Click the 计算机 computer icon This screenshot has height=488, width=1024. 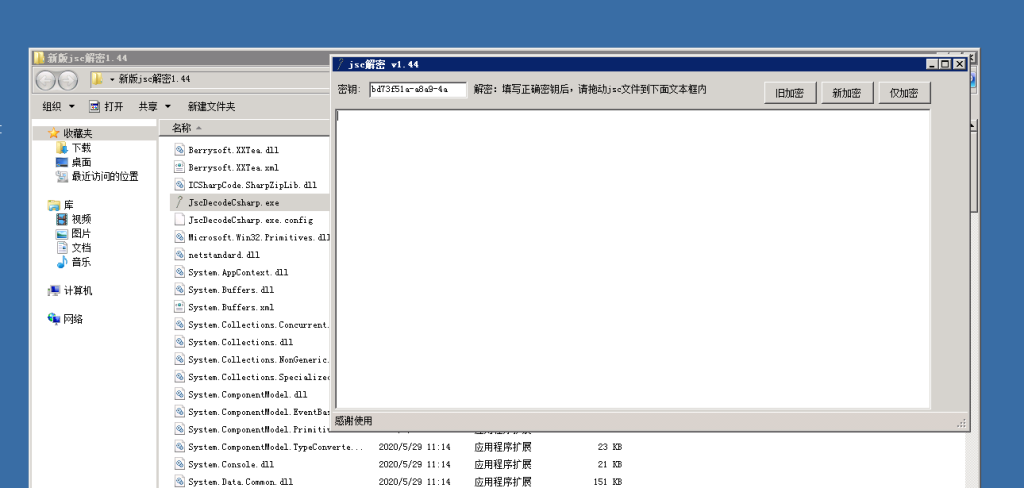[54, 291]
